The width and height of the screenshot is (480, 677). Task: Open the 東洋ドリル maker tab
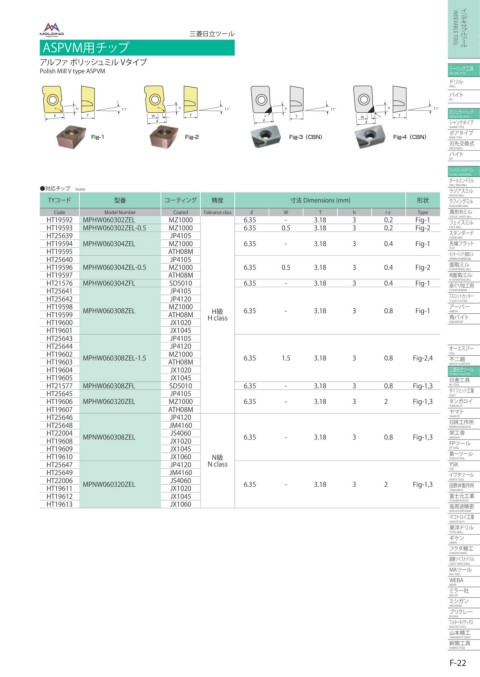[x=464, y=528]
